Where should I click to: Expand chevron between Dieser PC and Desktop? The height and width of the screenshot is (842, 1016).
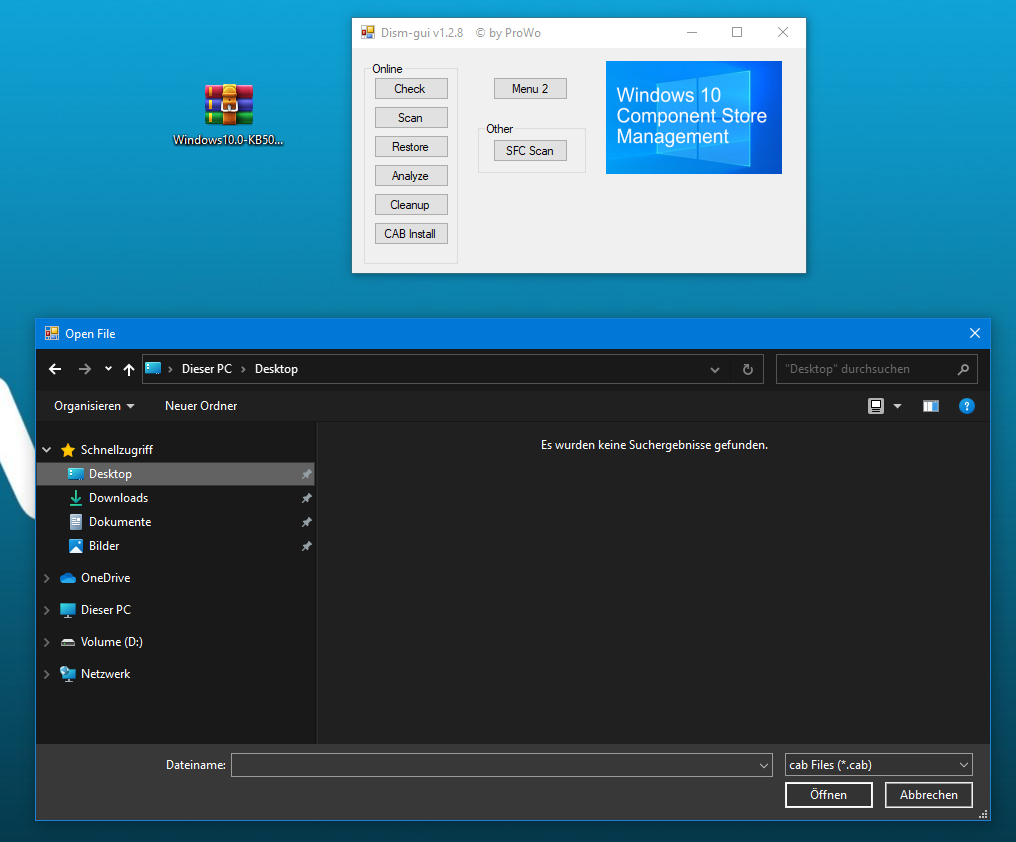tap(244, 369)
